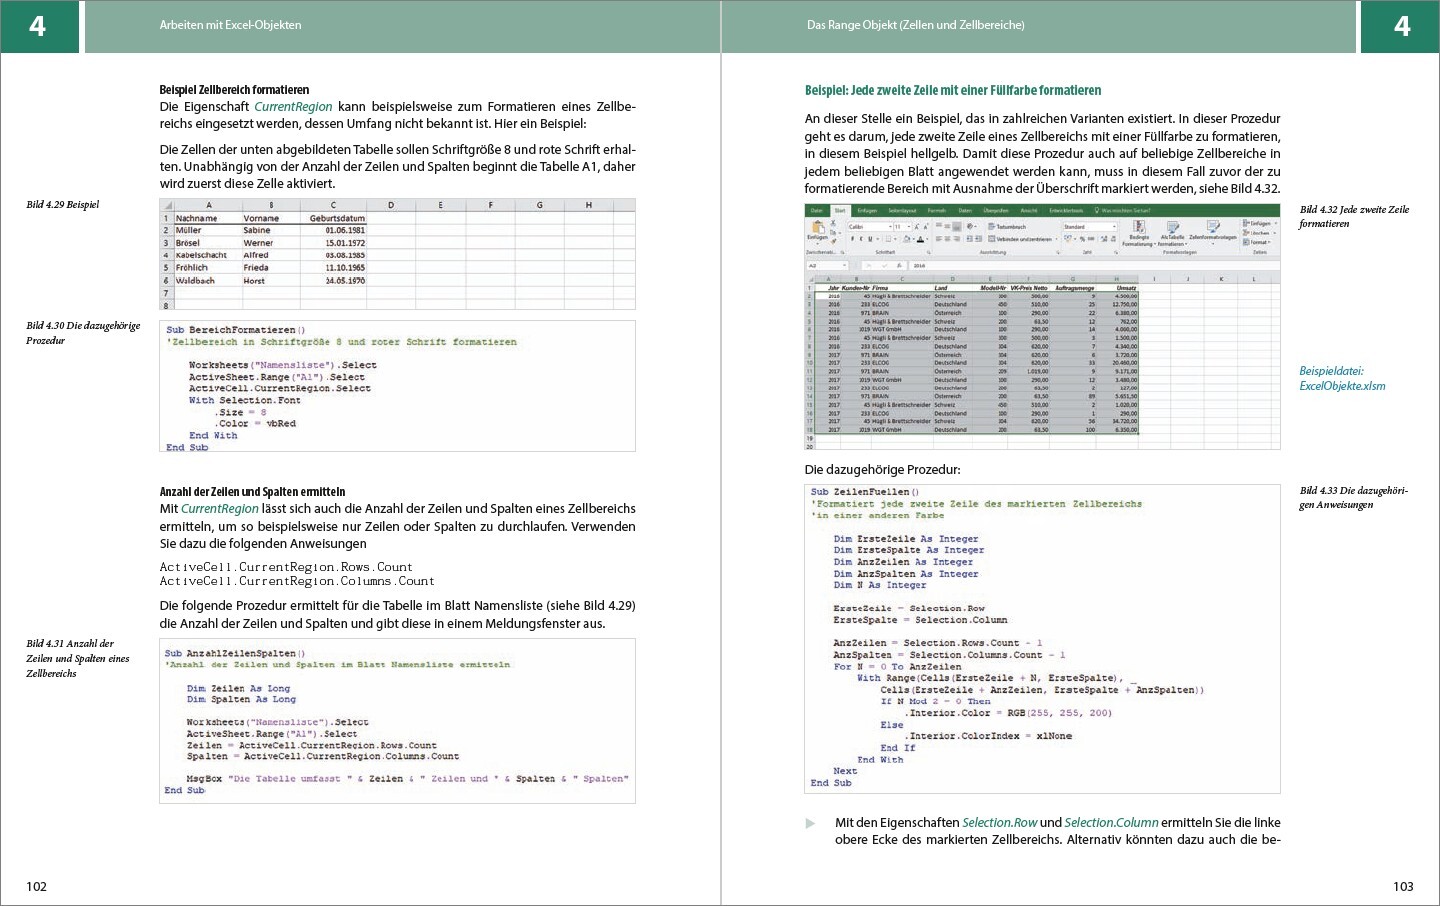
Task: Click the name box showing A2
Action: pos(826,266)
